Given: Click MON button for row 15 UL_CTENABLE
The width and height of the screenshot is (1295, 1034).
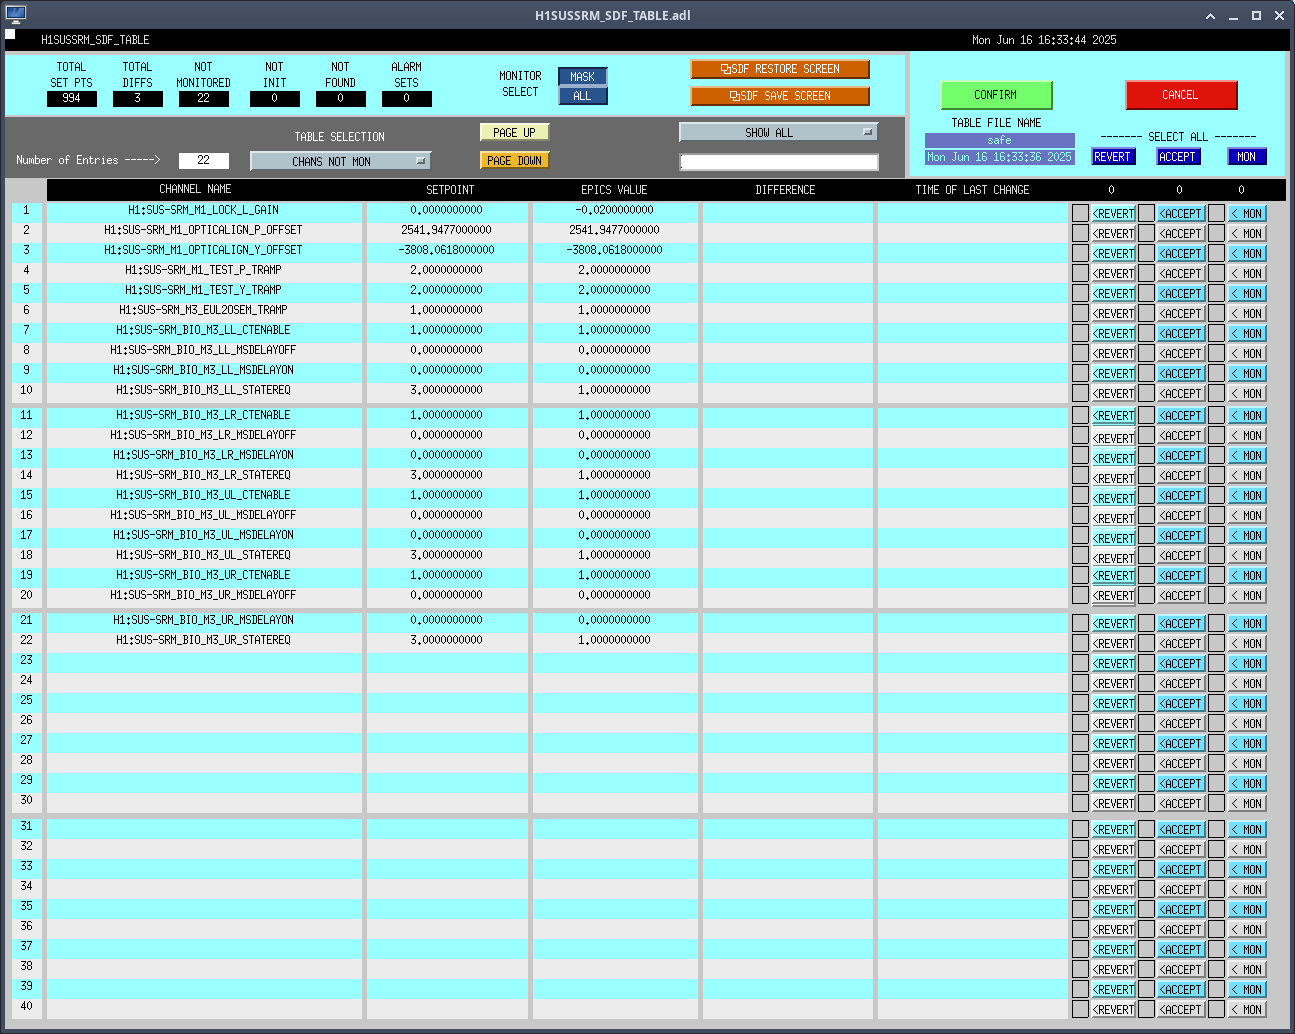Looking at the screenshot, I should point(1247,495).
